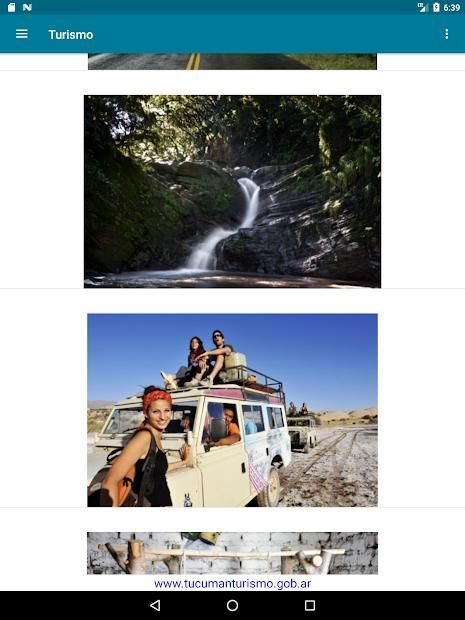Tap the Android home button
The image size is (465, 620).
pos(232,605)
